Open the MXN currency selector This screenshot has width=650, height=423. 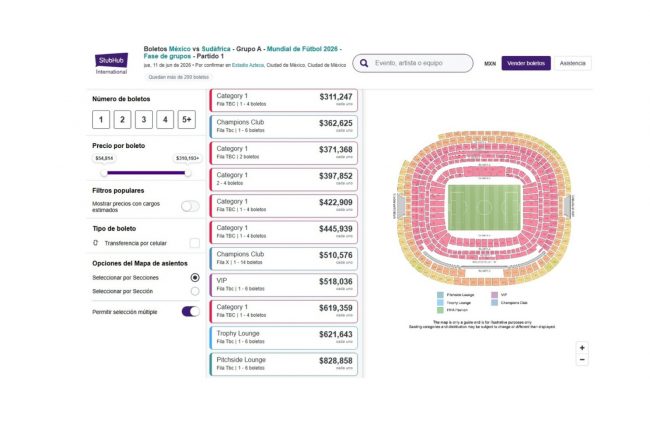coord(489,63)
